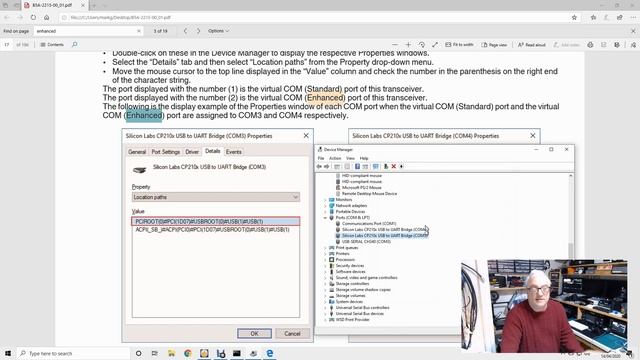Open File Explorer from taskbar

[171, 353]
